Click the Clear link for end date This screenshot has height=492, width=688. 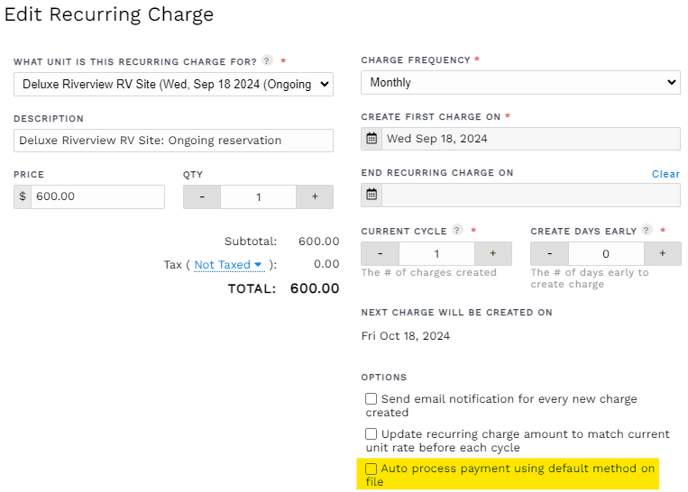(666, 174)
